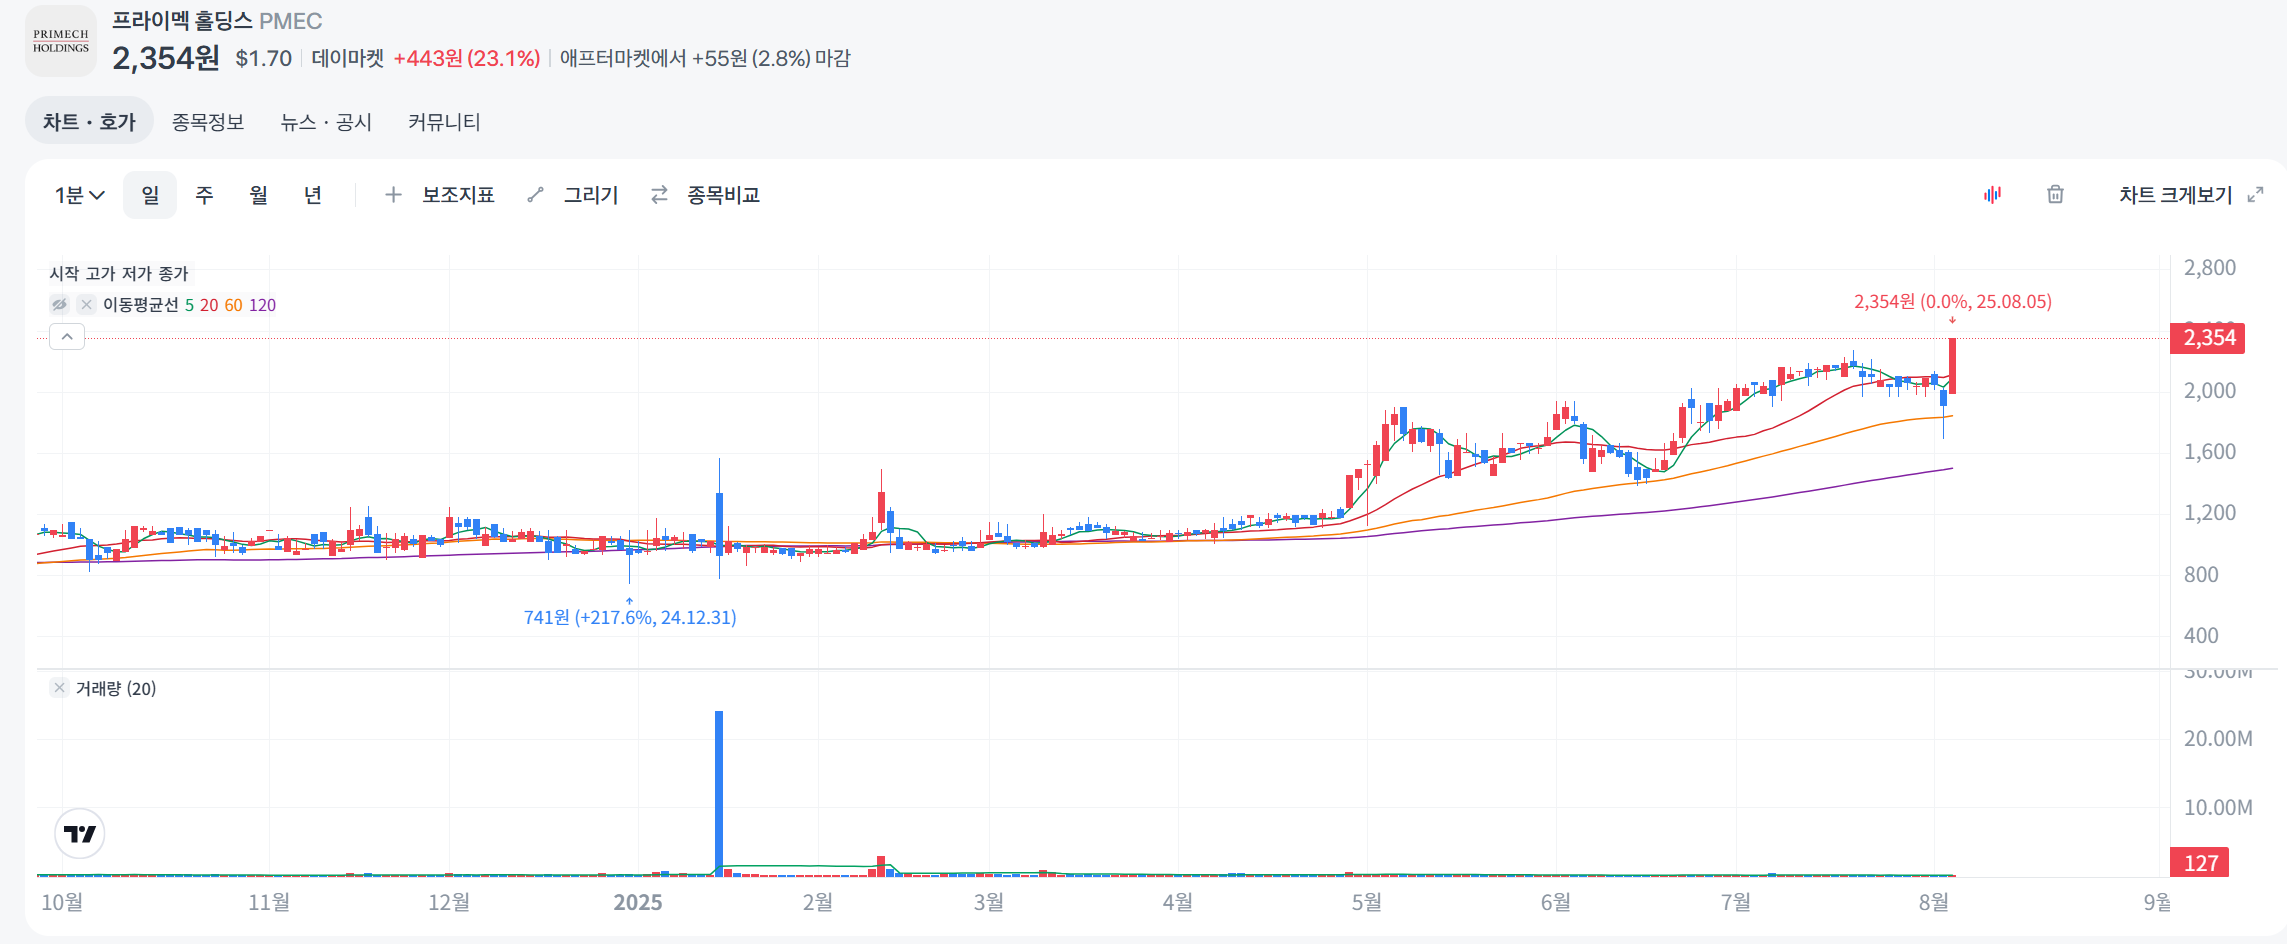Click the 8월 axis label
The image size is (2287, 944).
[1934, 903]
